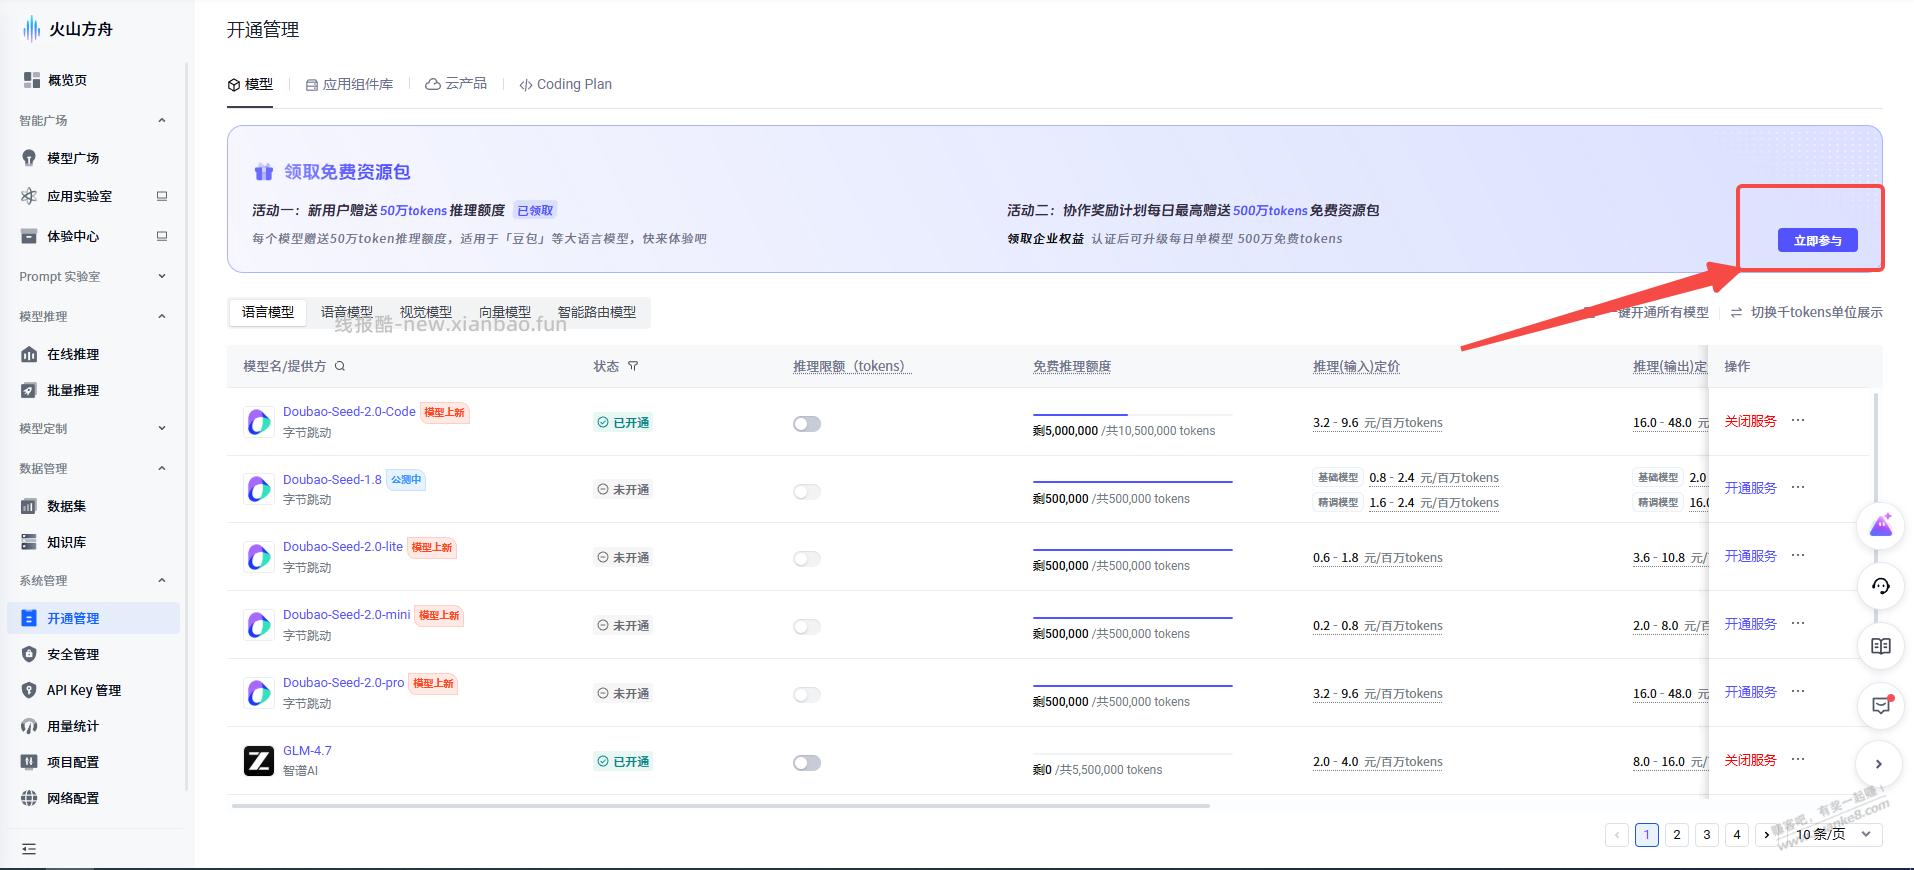
Task: Click the purple assistant floating icon
Action: 1881,525
